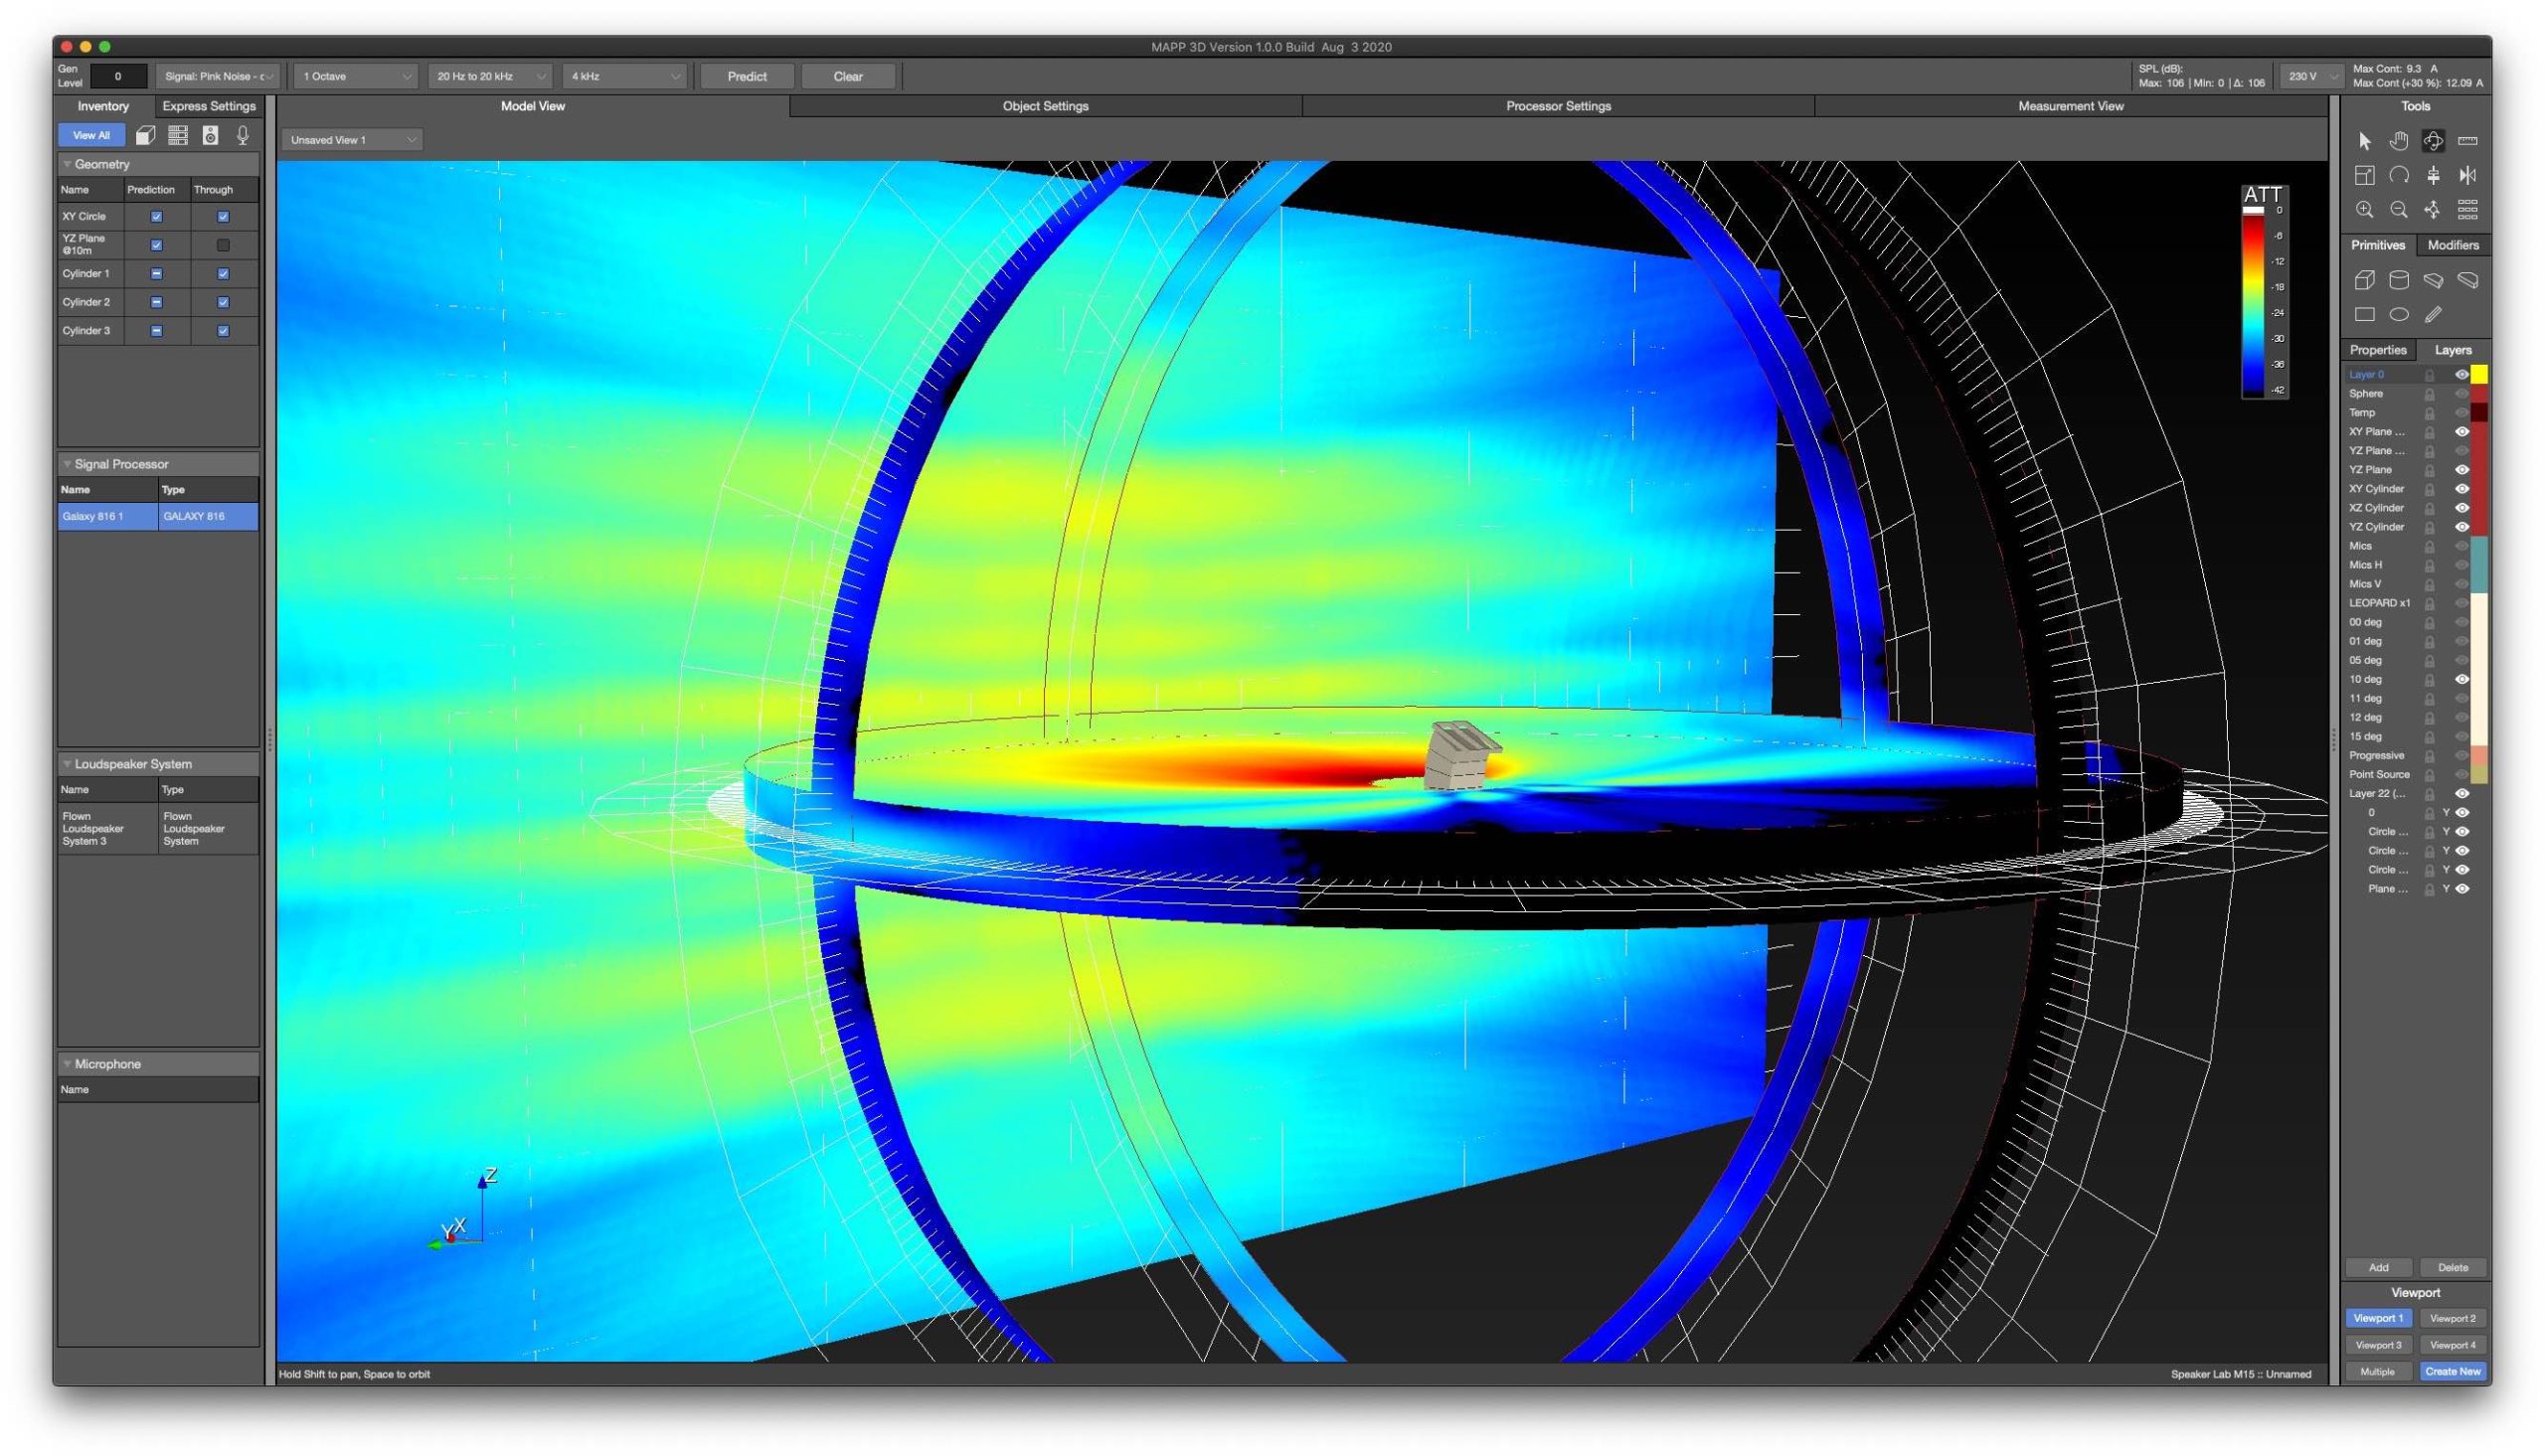
Task: Activate the orbit rotate tool
Action: coord(2433,141)
